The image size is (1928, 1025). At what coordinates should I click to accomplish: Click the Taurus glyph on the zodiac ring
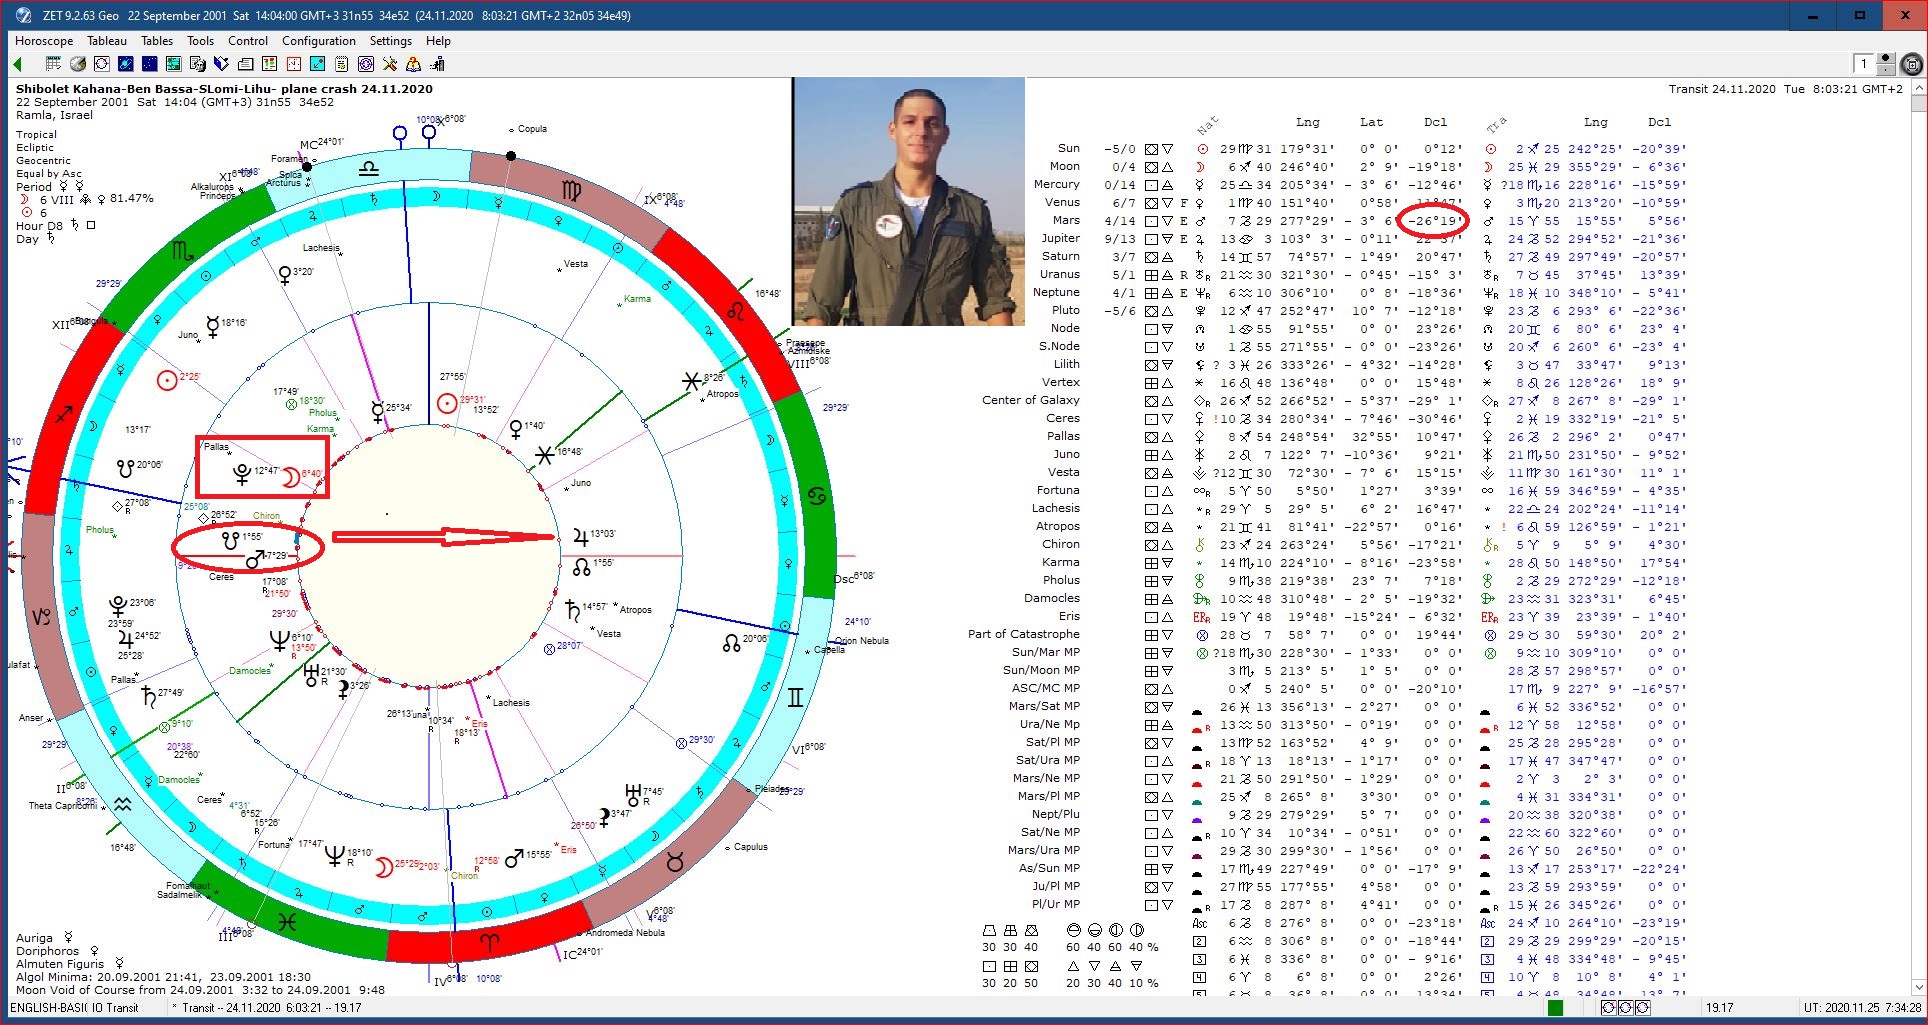(675, 861)
